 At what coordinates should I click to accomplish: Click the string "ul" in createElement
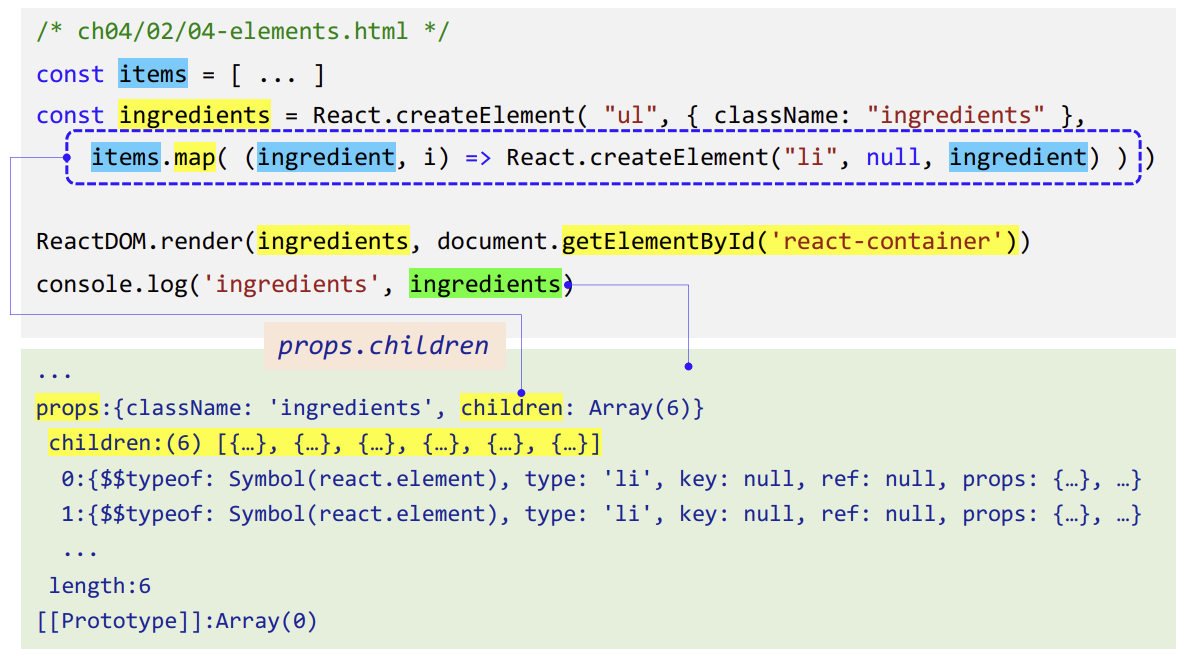point(630,115)
